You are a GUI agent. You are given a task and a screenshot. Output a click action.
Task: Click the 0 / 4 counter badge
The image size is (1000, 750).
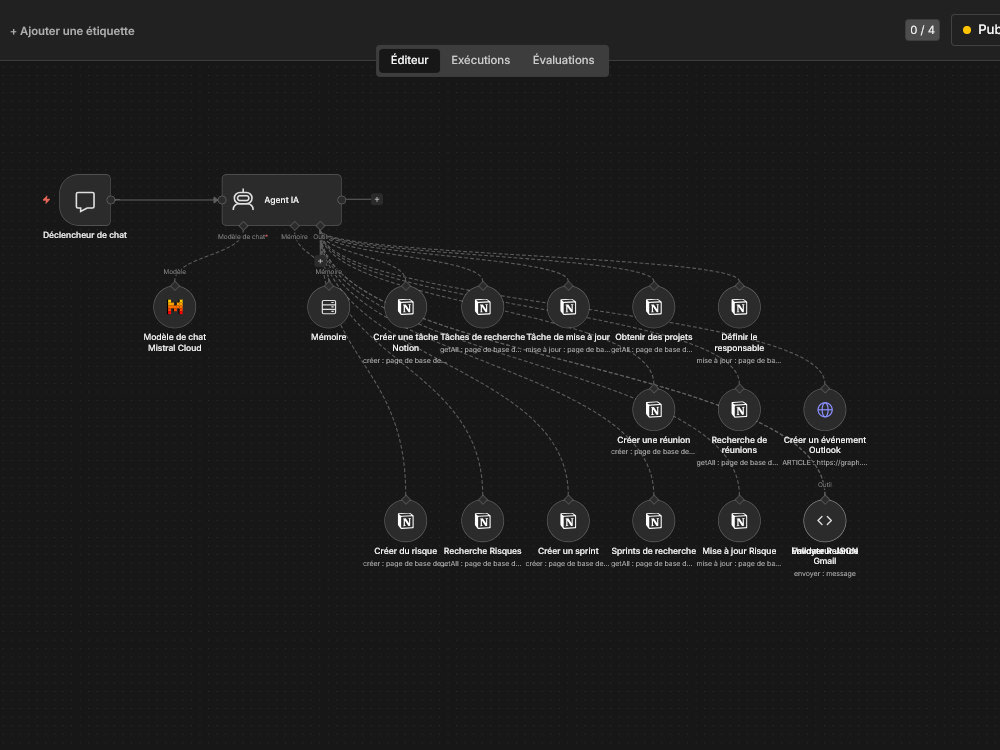coord(922,30)
